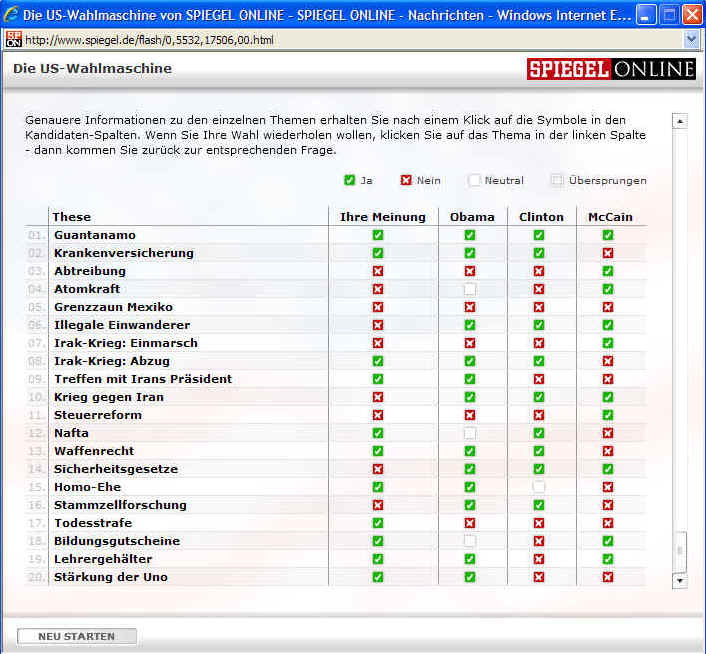The height and width of the screenshot is (654, 706).
Task: Click the Obama column header
Action: click(x=472, y=217)
